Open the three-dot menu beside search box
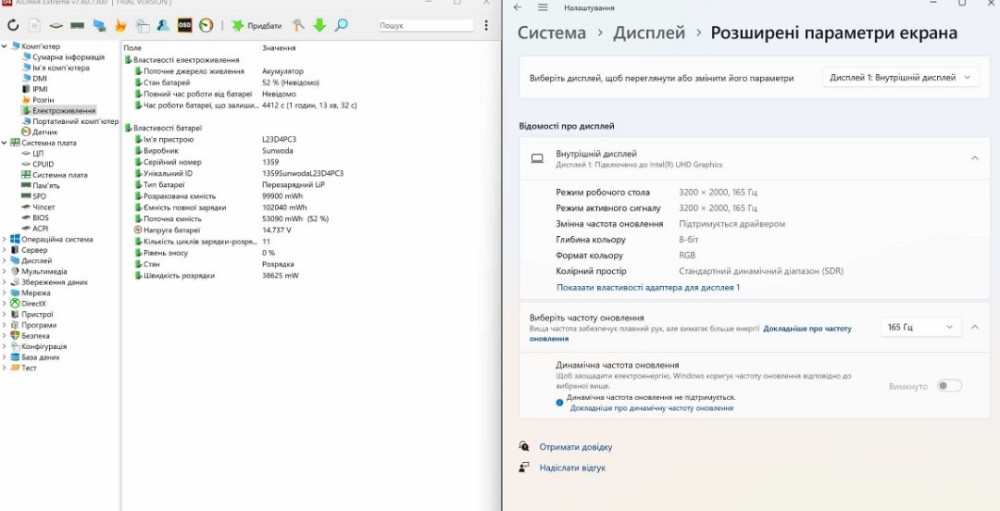 click(x=486, y=26)
